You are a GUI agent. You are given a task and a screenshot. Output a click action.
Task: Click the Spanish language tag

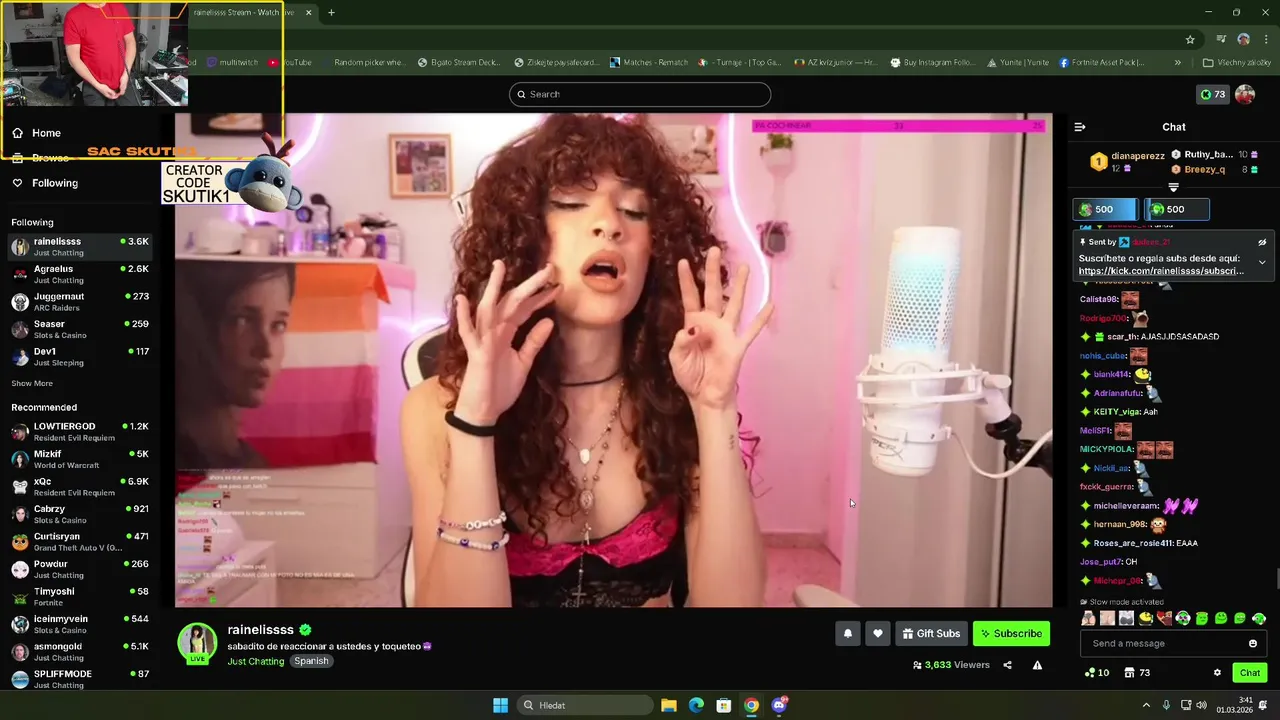311,661
